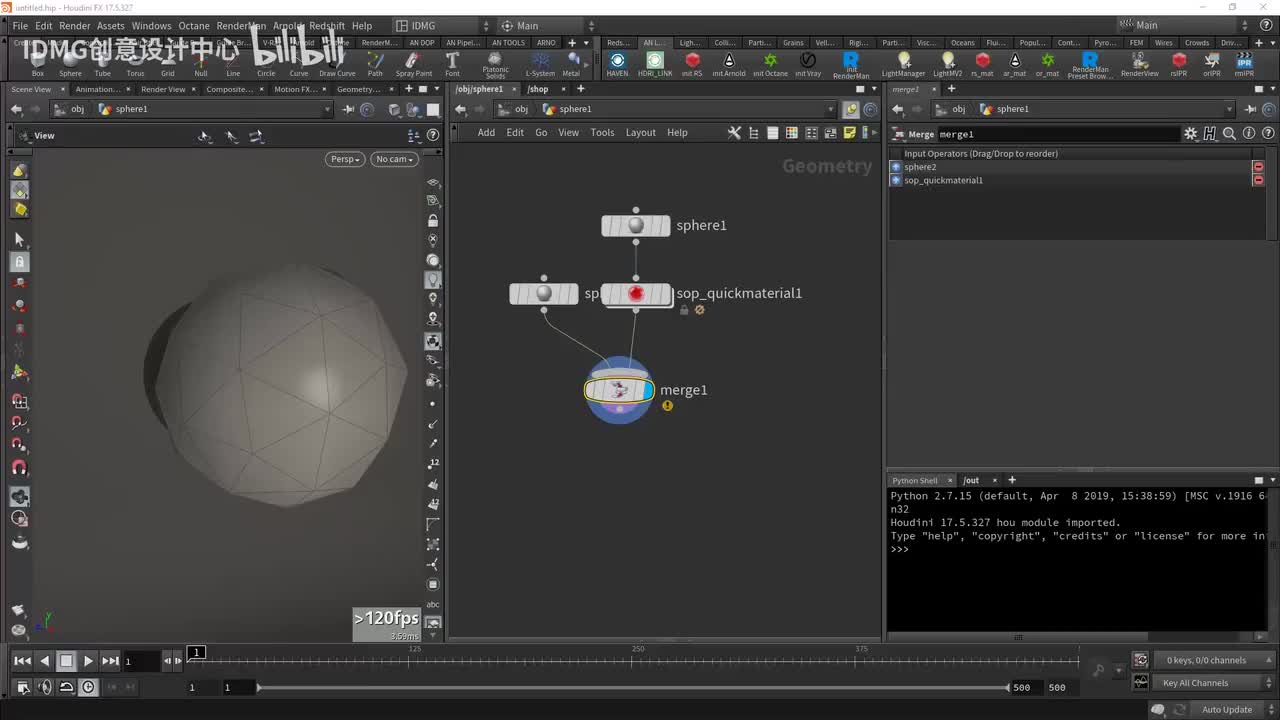1280x720 pixels.
Task: Switch to the Render View tab
Action: 162,89
